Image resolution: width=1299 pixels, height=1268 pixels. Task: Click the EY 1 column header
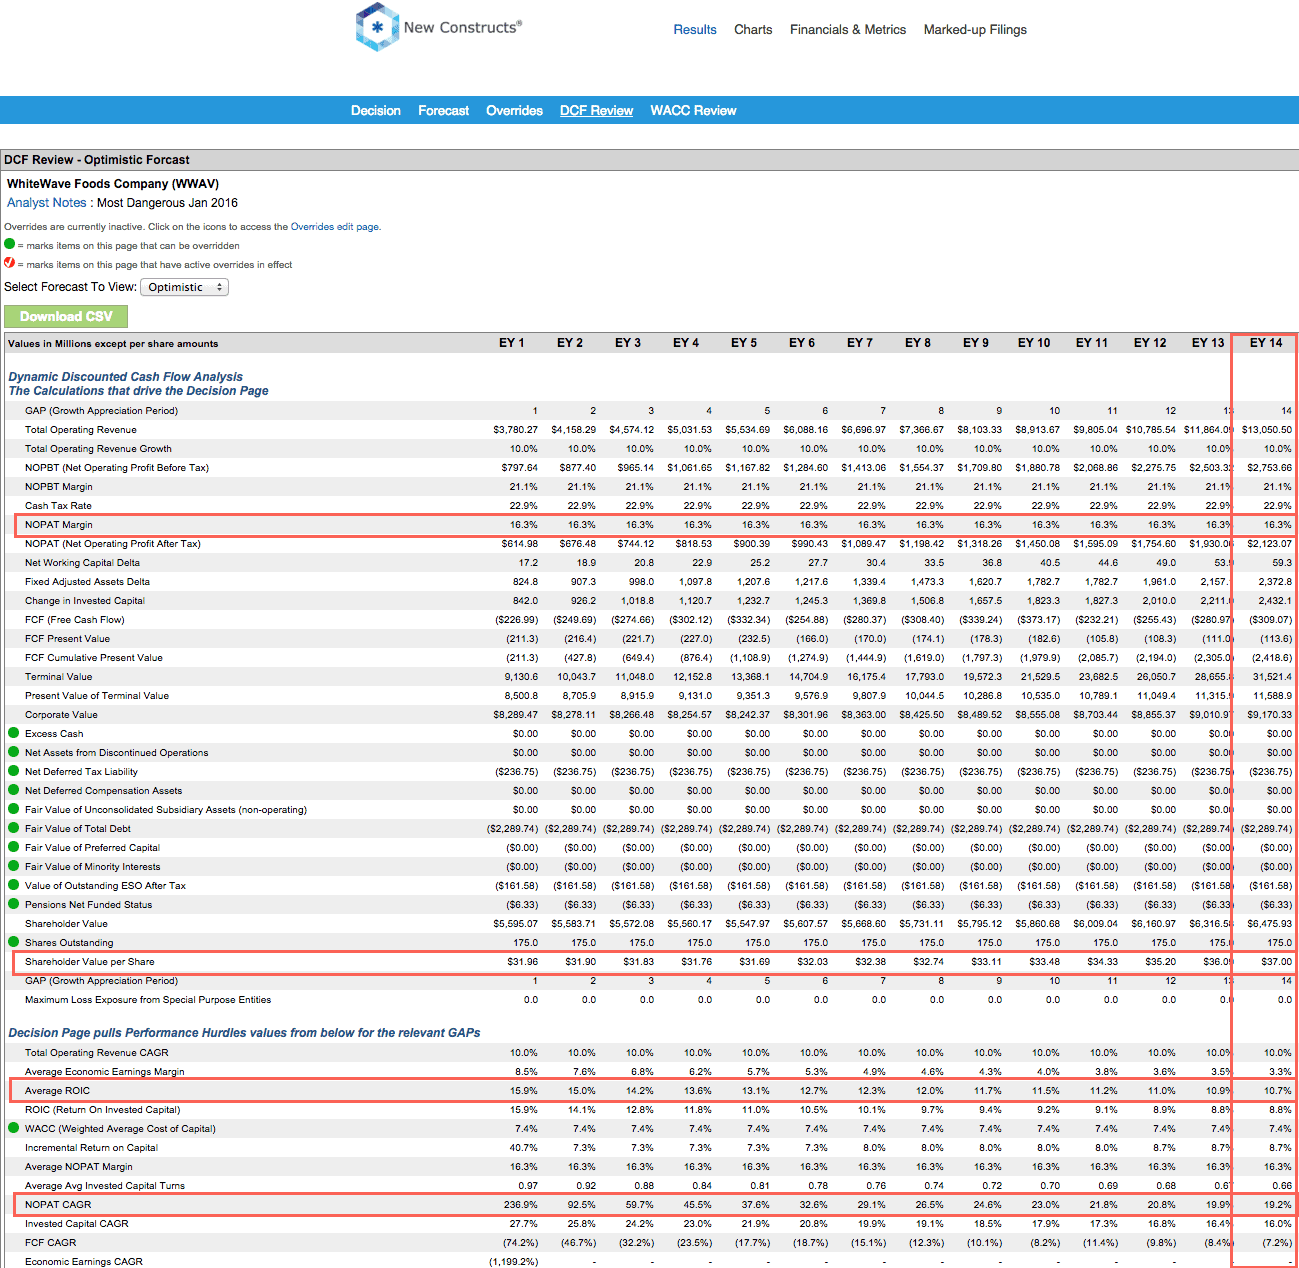click(x=512, y=343)
